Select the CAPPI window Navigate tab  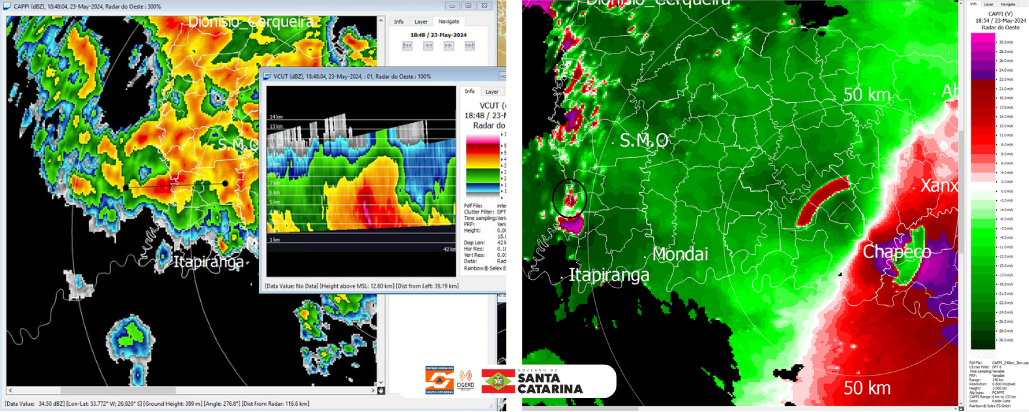point(449,21)
